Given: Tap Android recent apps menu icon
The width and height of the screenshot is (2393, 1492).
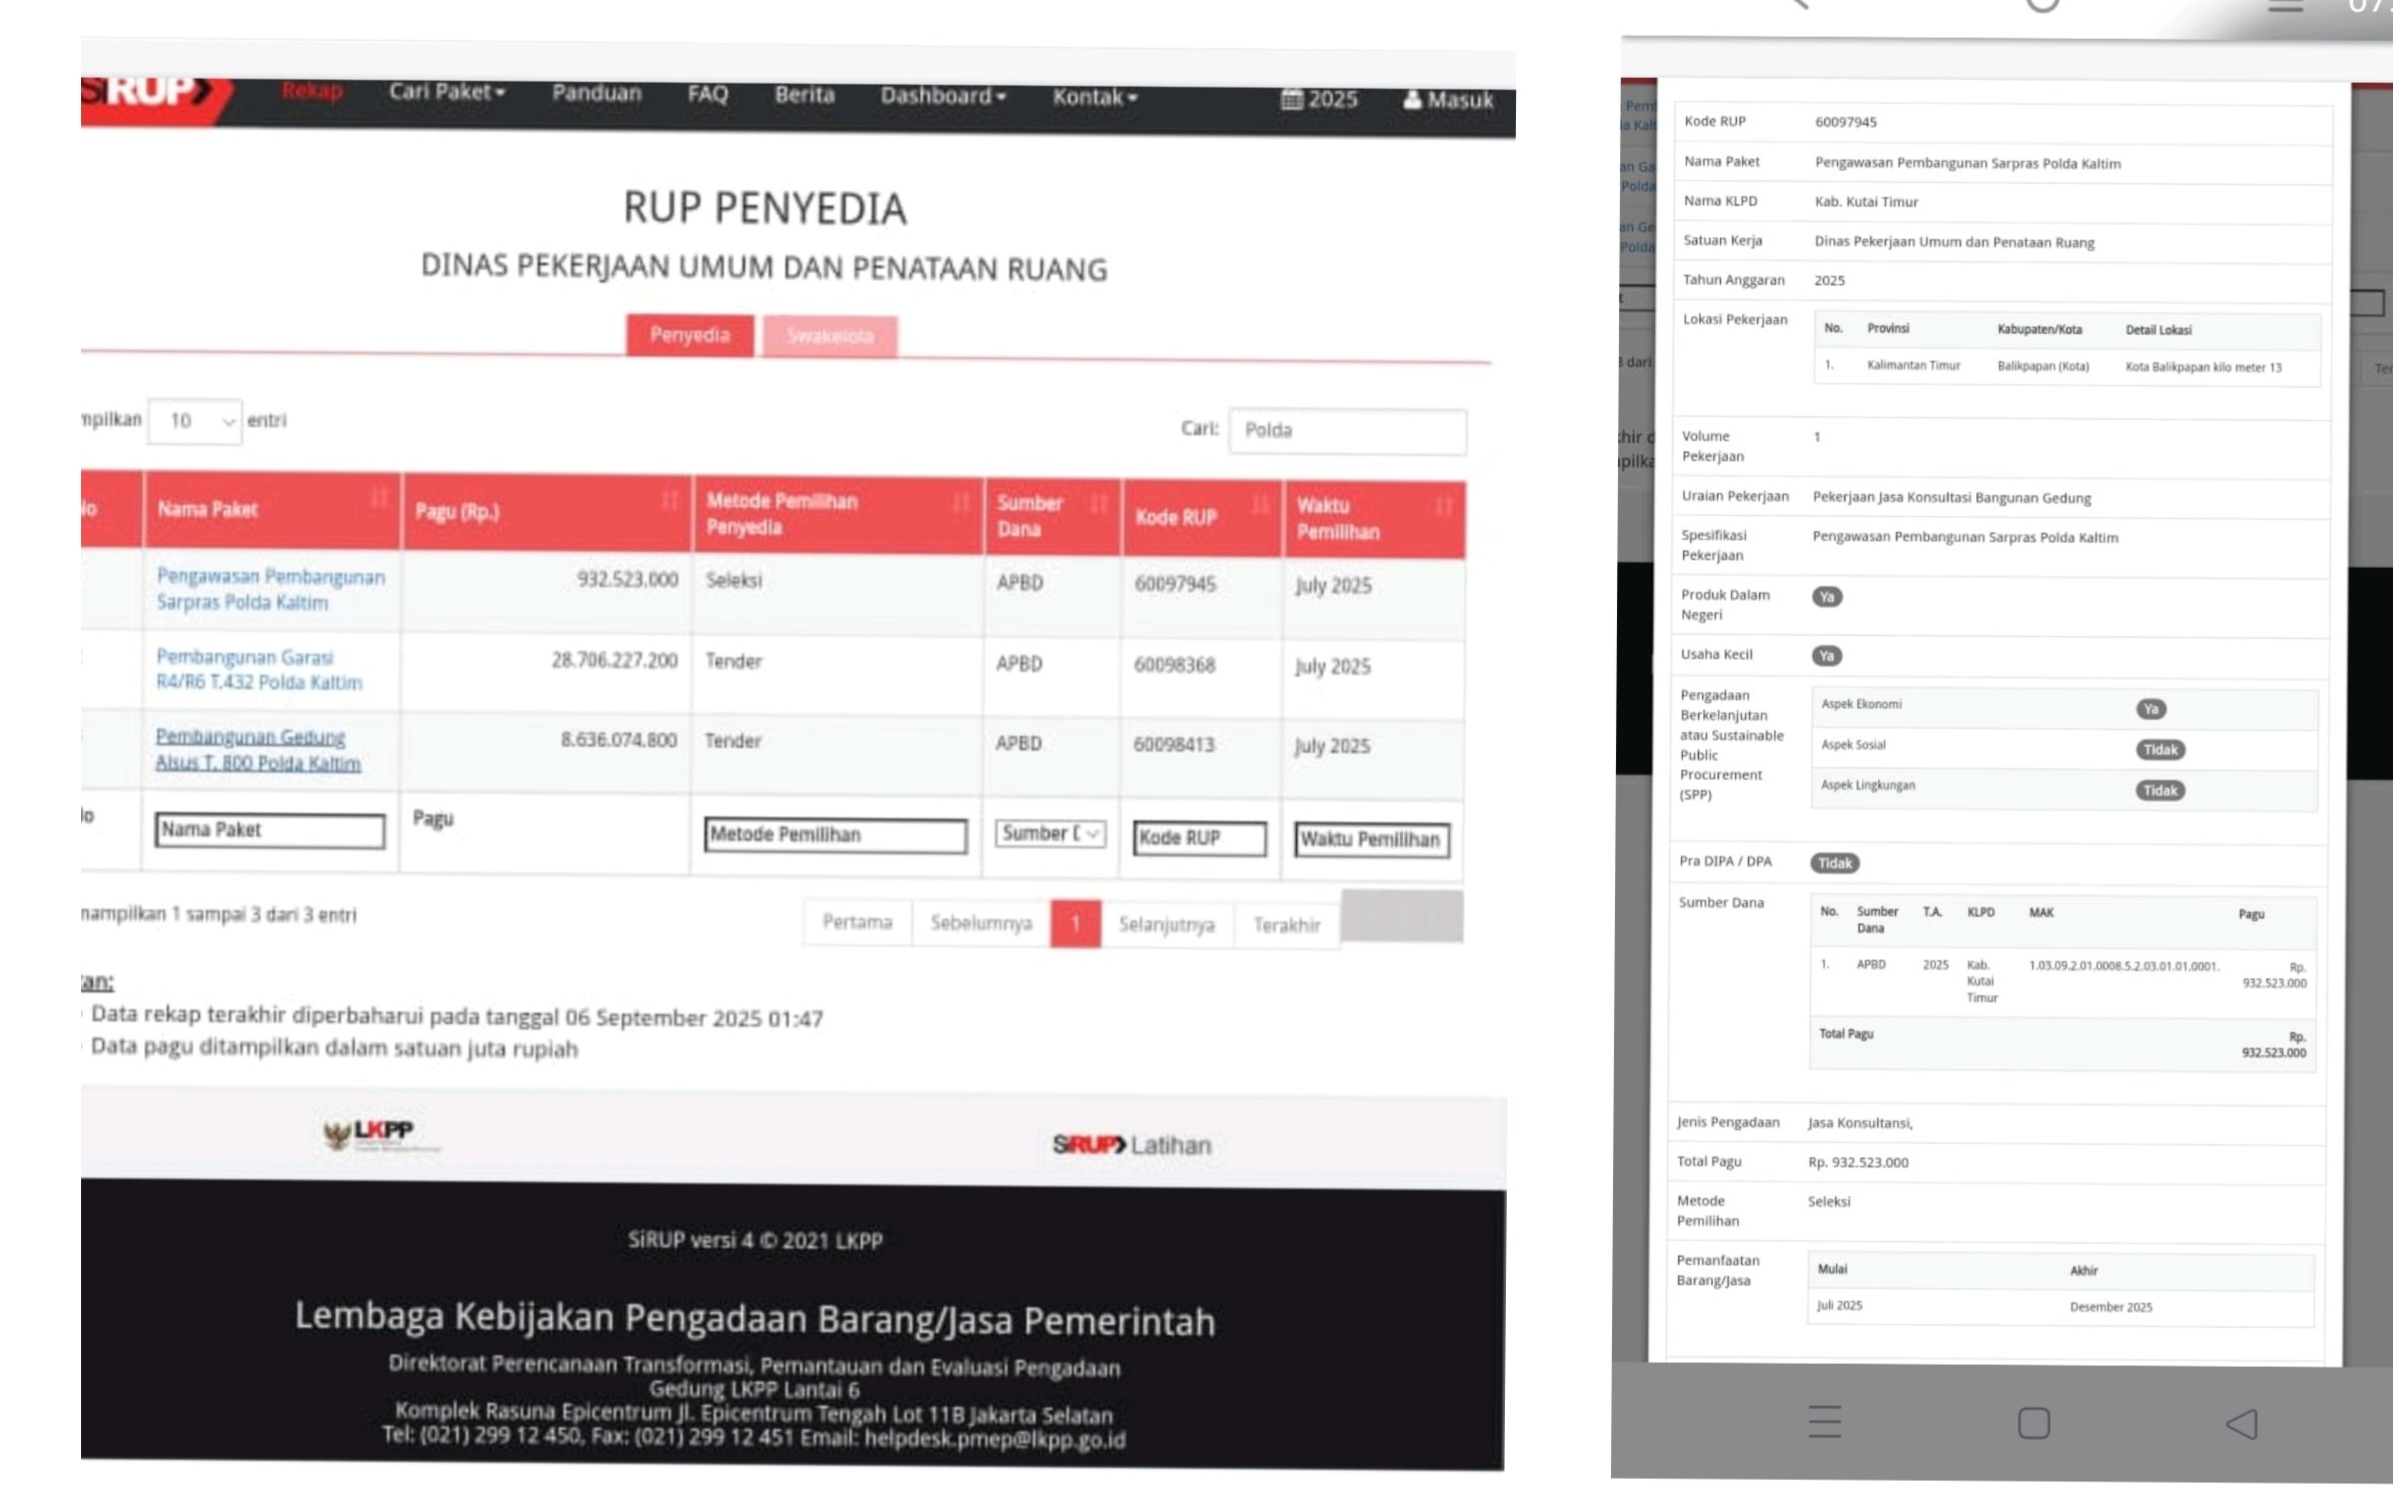Looking at the screenshot, I should coord(1824,1421).
